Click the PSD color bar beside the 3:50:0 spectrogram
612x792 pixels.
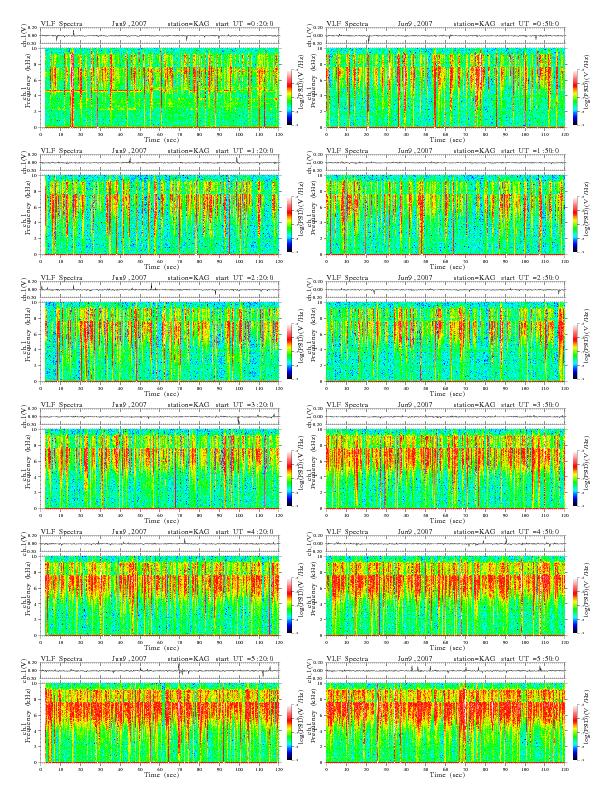tap(576, 478)
